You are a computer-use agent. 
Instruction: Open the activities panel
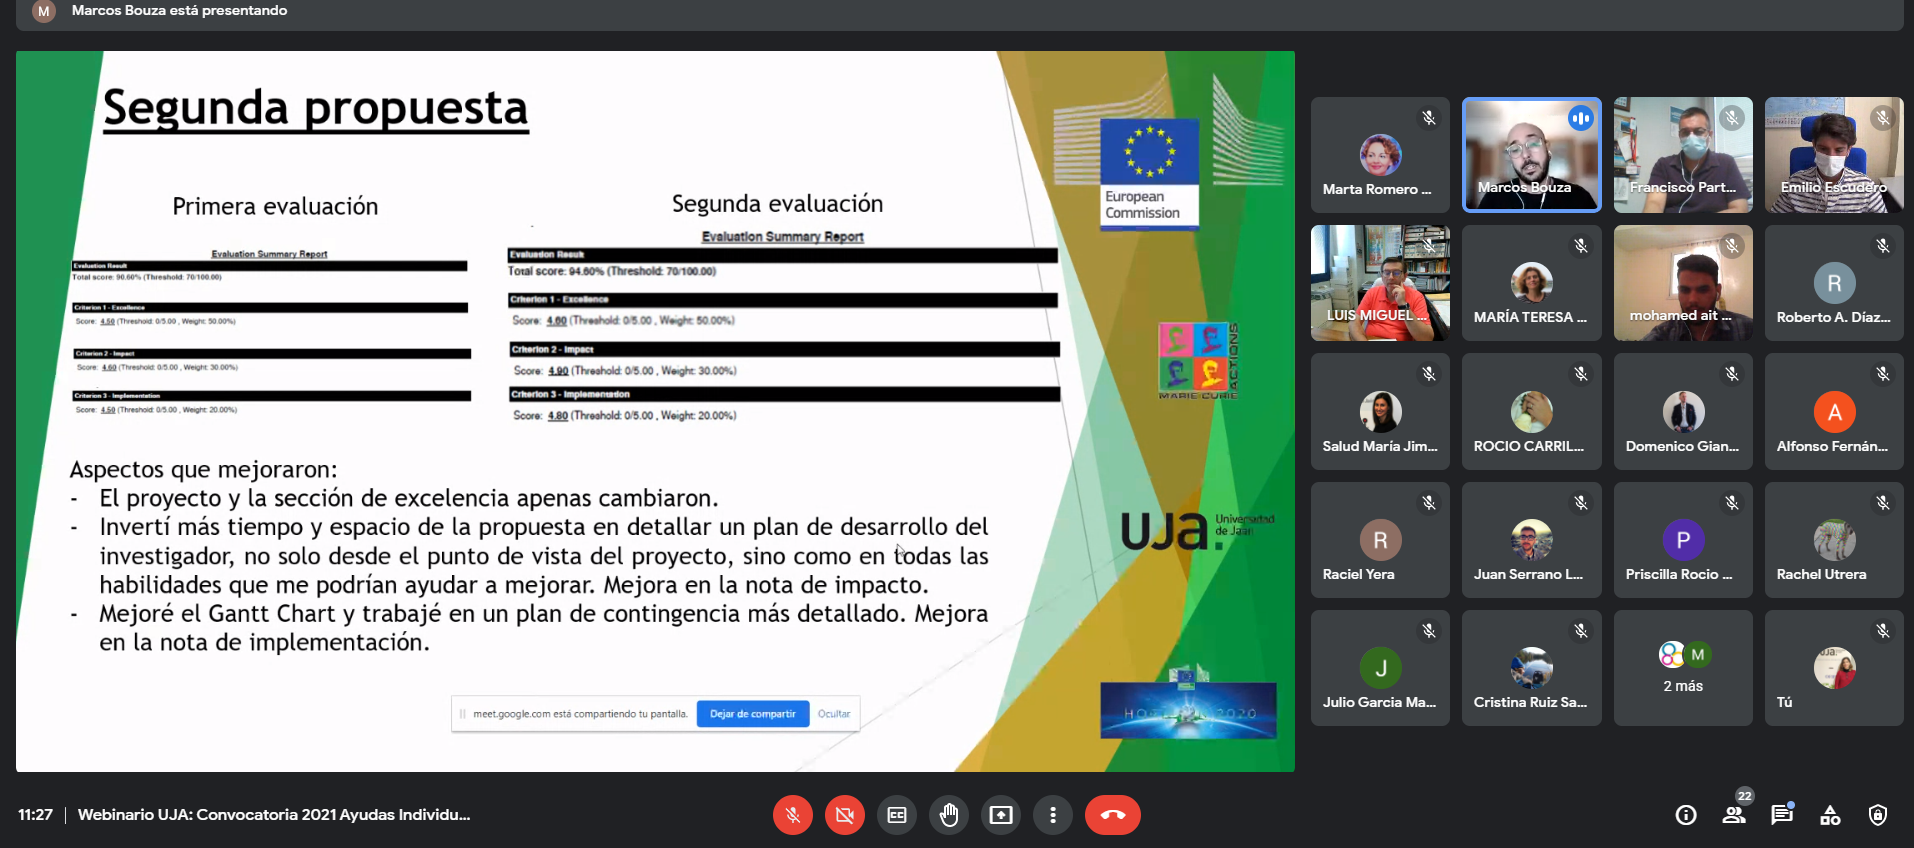click(x=1830, y=815)
